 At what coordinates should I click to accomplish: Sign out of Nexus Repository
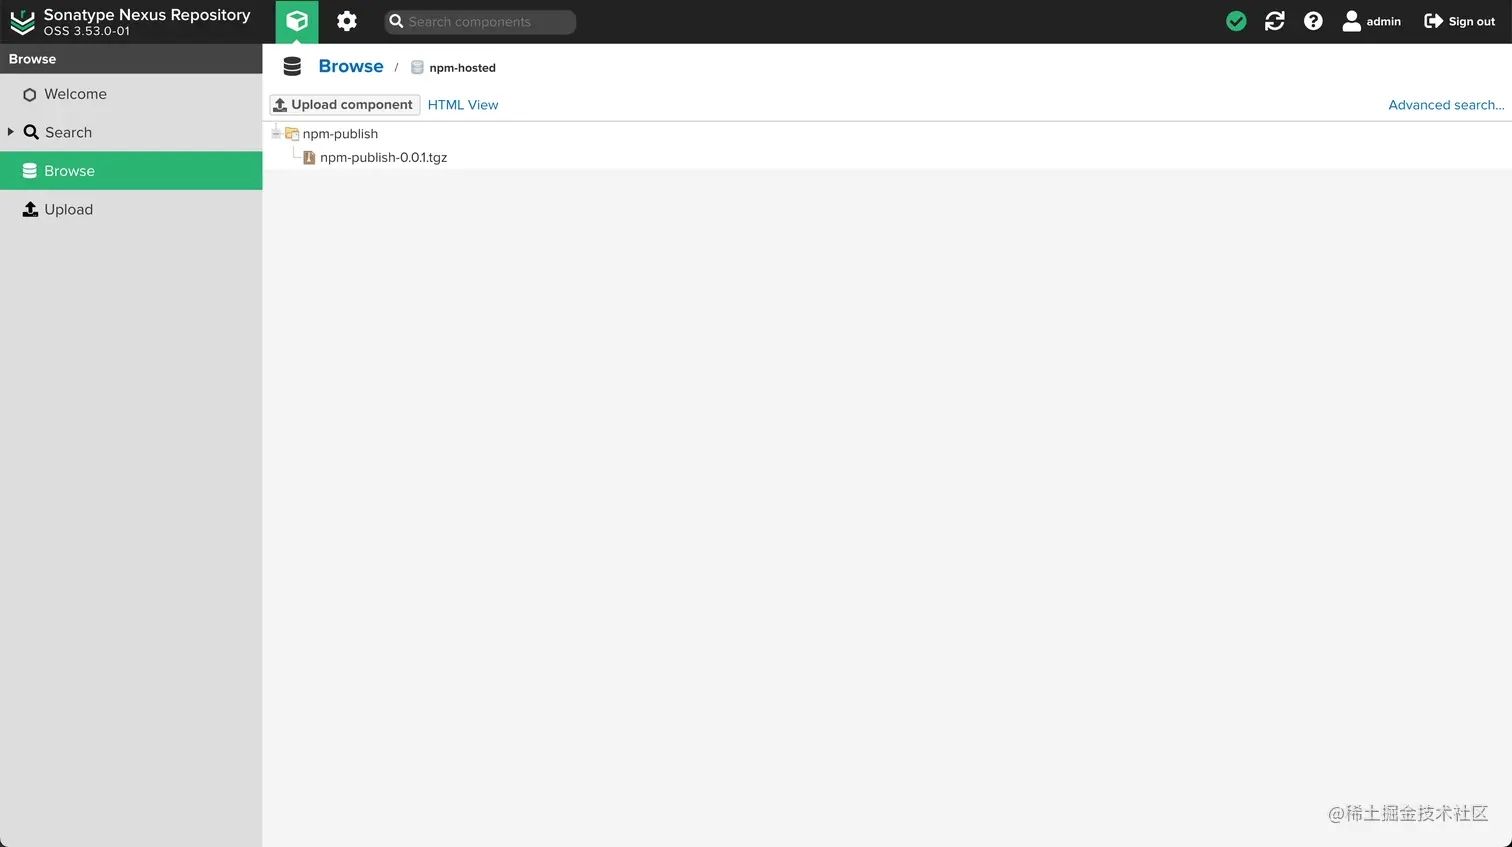[x=1459, y=21]
